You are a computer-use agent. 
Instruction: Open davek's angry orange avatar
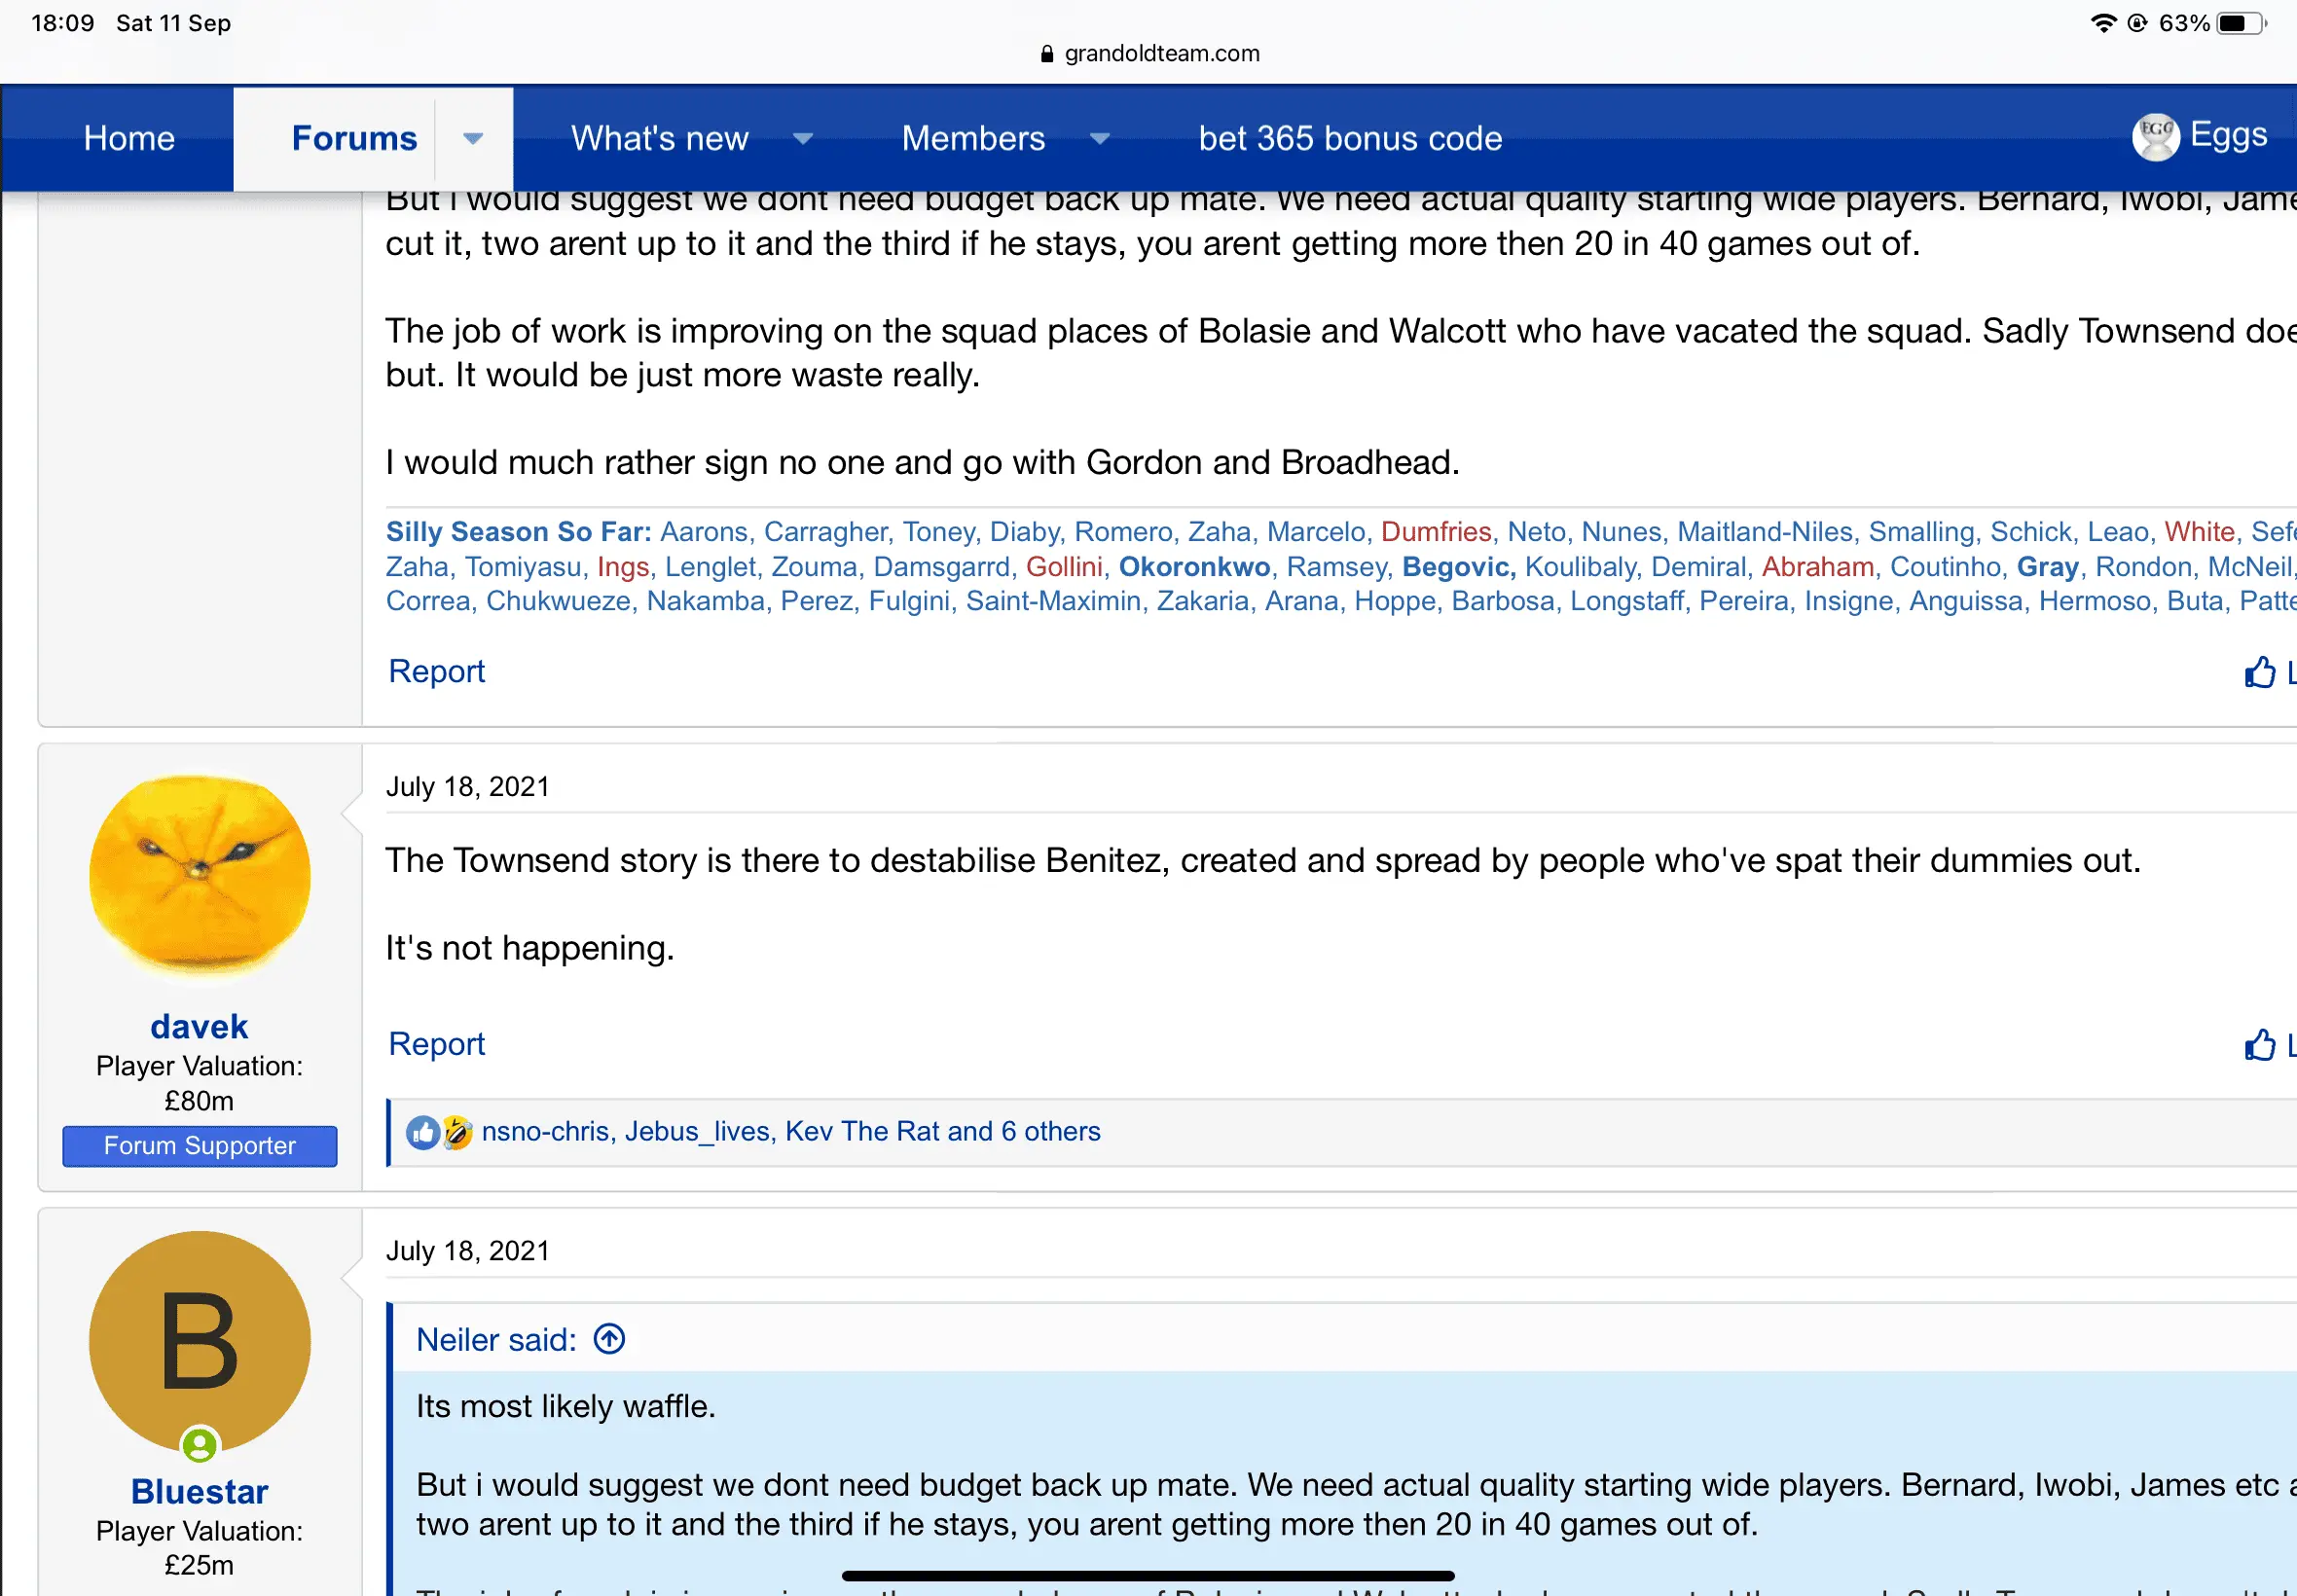coord(199,876)
